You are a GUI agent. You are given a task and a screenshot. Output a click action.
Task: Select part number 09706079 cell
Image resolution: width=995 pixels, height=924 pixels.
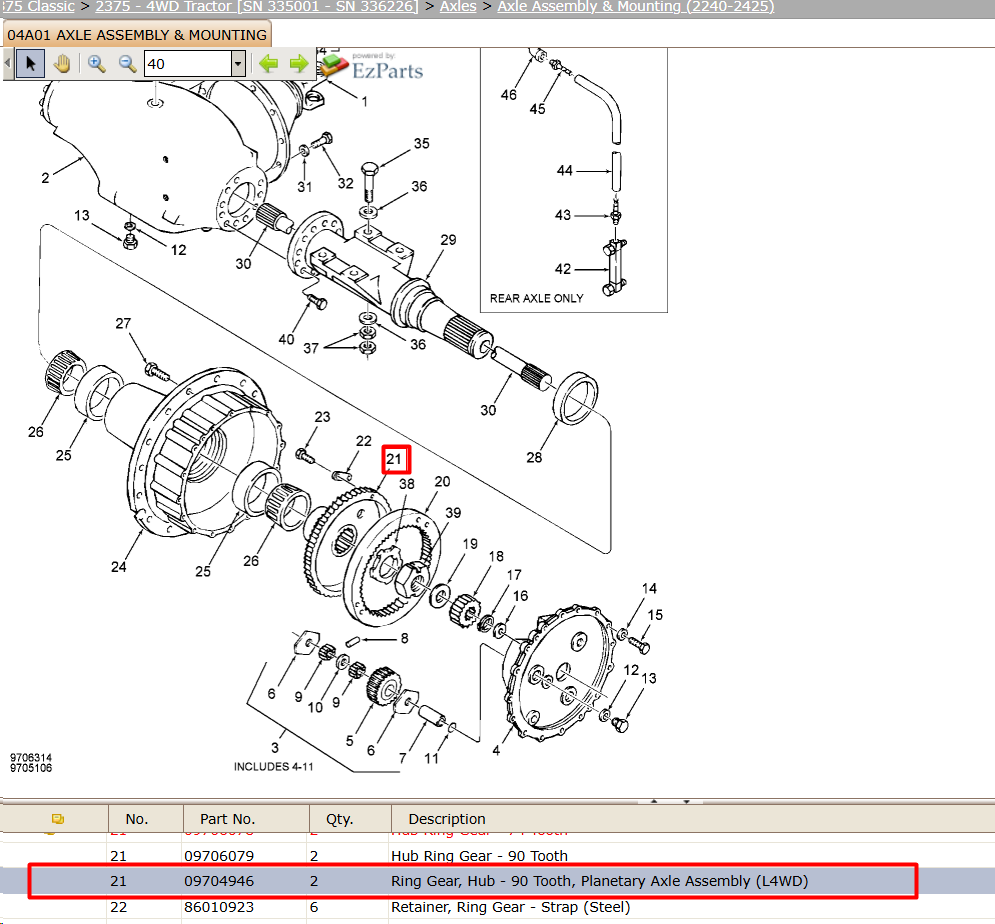219,855
